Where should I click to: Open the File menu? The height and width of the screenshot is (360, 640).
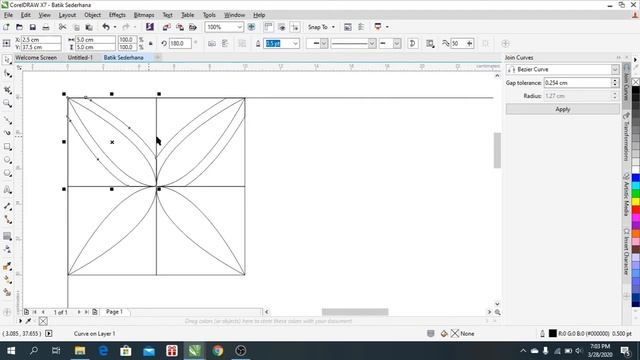8,15
